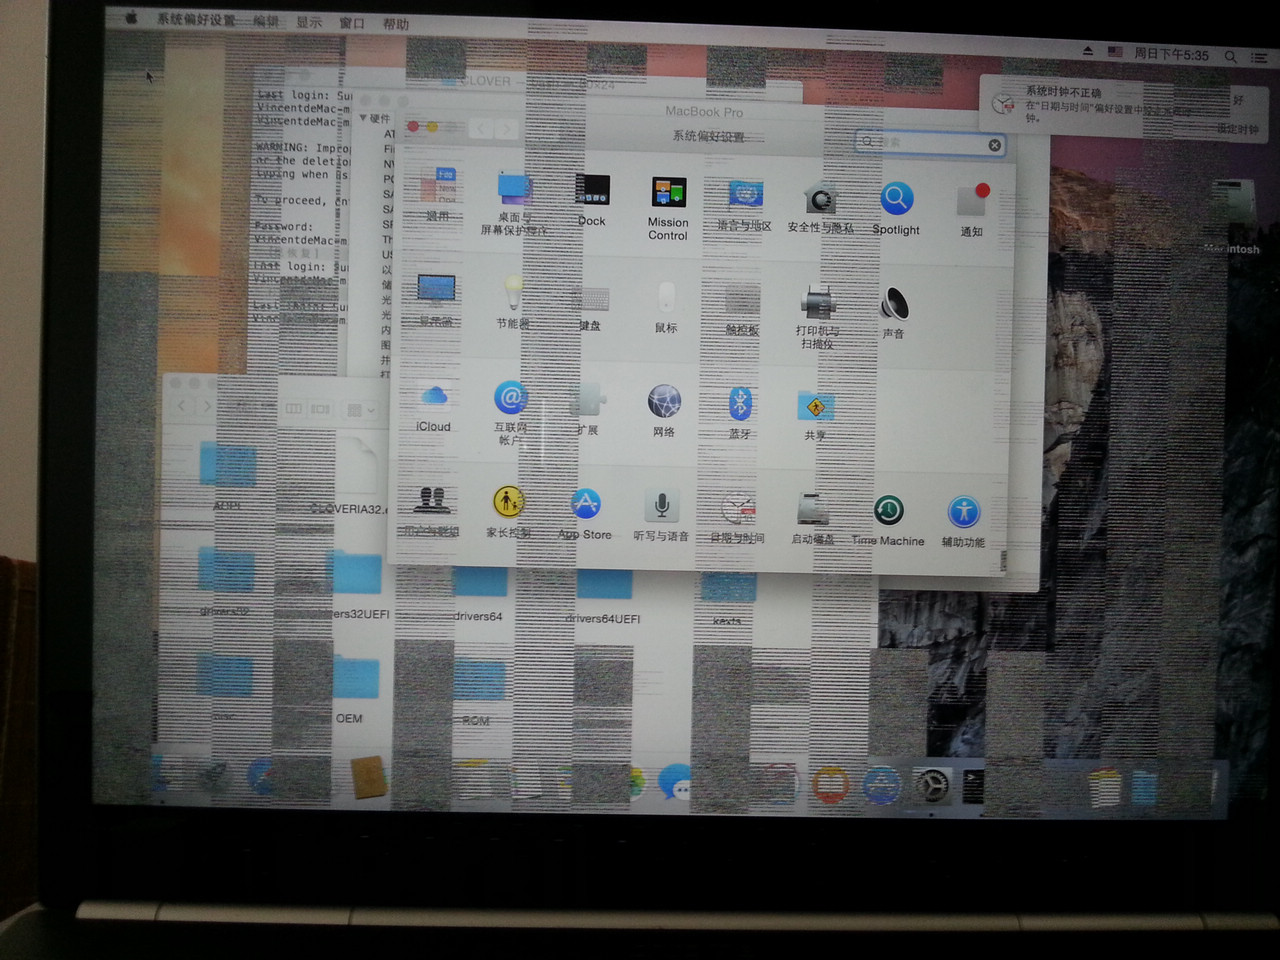
Task: Open 节能器 (Energy Saver) pane
Action: [513, 302]
